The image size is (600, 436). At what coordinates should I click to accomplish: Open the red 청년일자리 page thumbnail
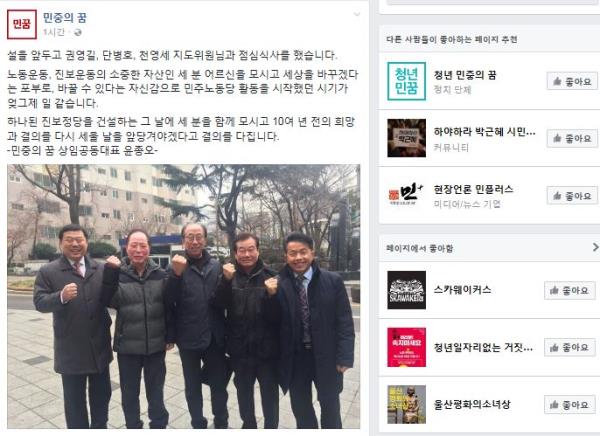(406, 347)
